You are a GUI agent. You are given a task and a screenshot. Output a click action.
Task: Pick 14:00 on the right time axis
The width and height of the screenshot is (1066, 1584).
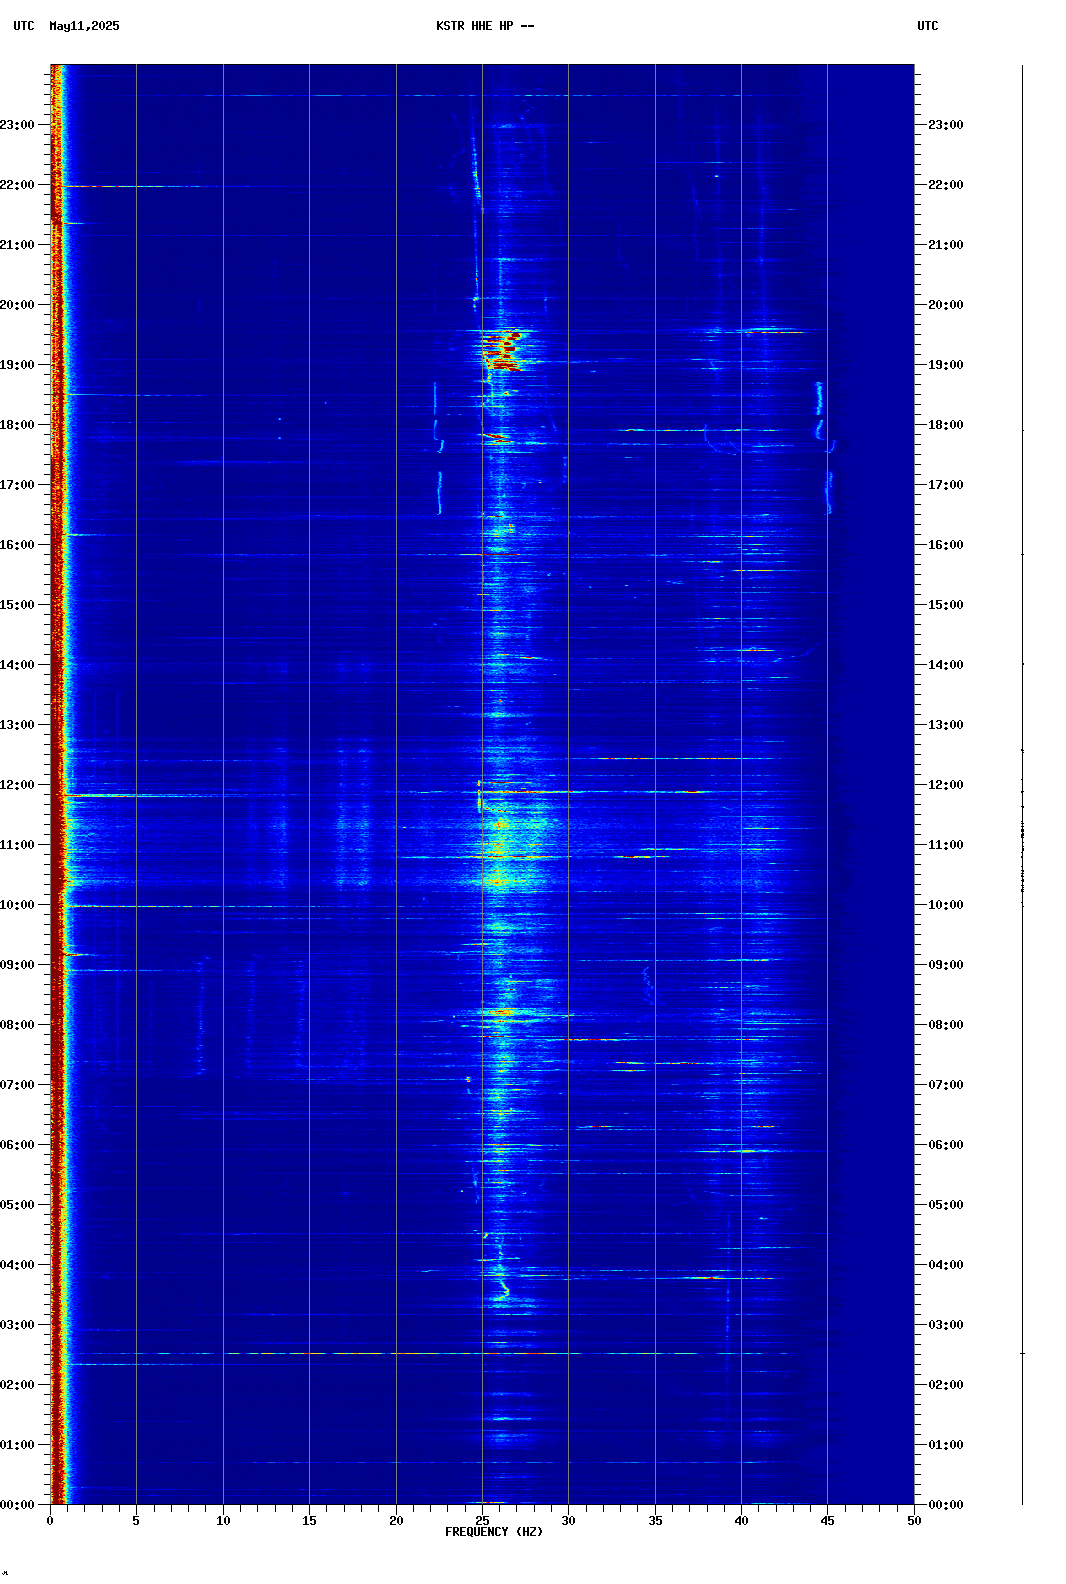[x=946, y=665]
